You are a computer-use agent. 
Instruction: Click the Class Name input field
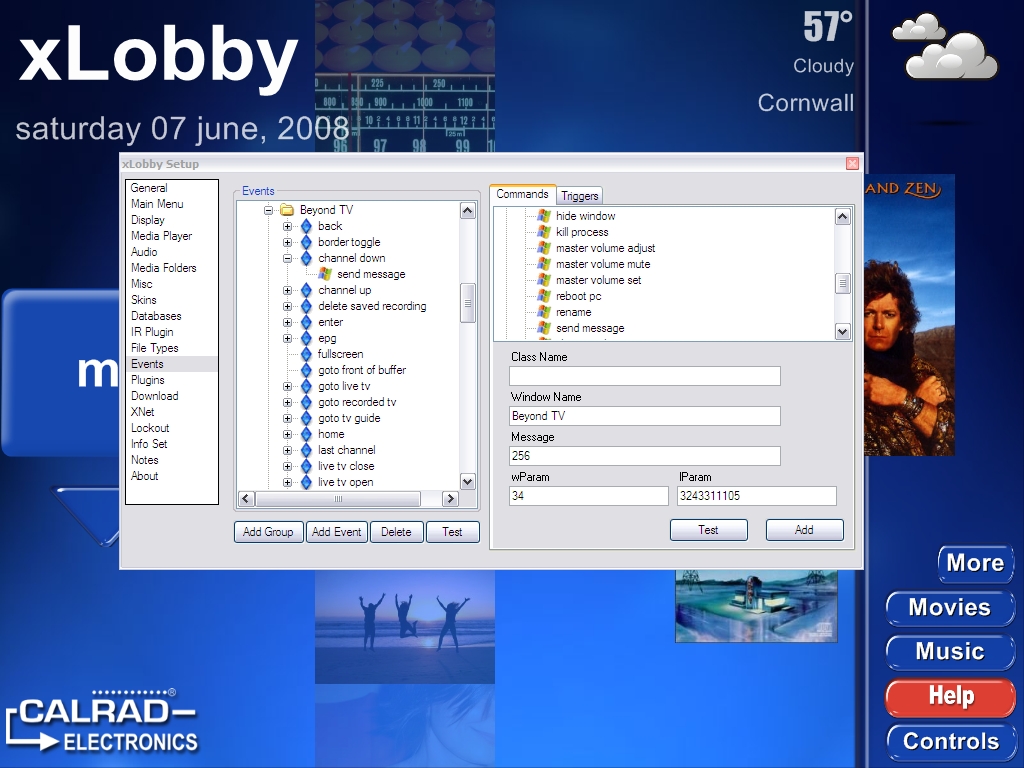point(645,376)
